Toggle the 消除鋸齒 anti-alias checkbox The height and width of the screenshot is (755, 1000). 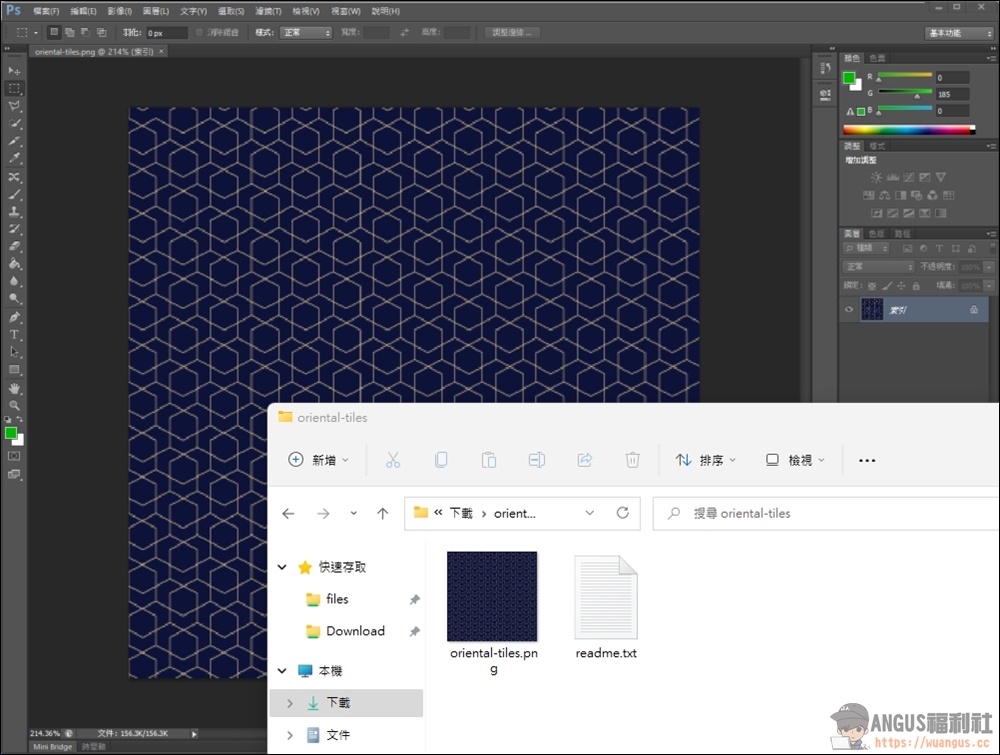point(199,33)
